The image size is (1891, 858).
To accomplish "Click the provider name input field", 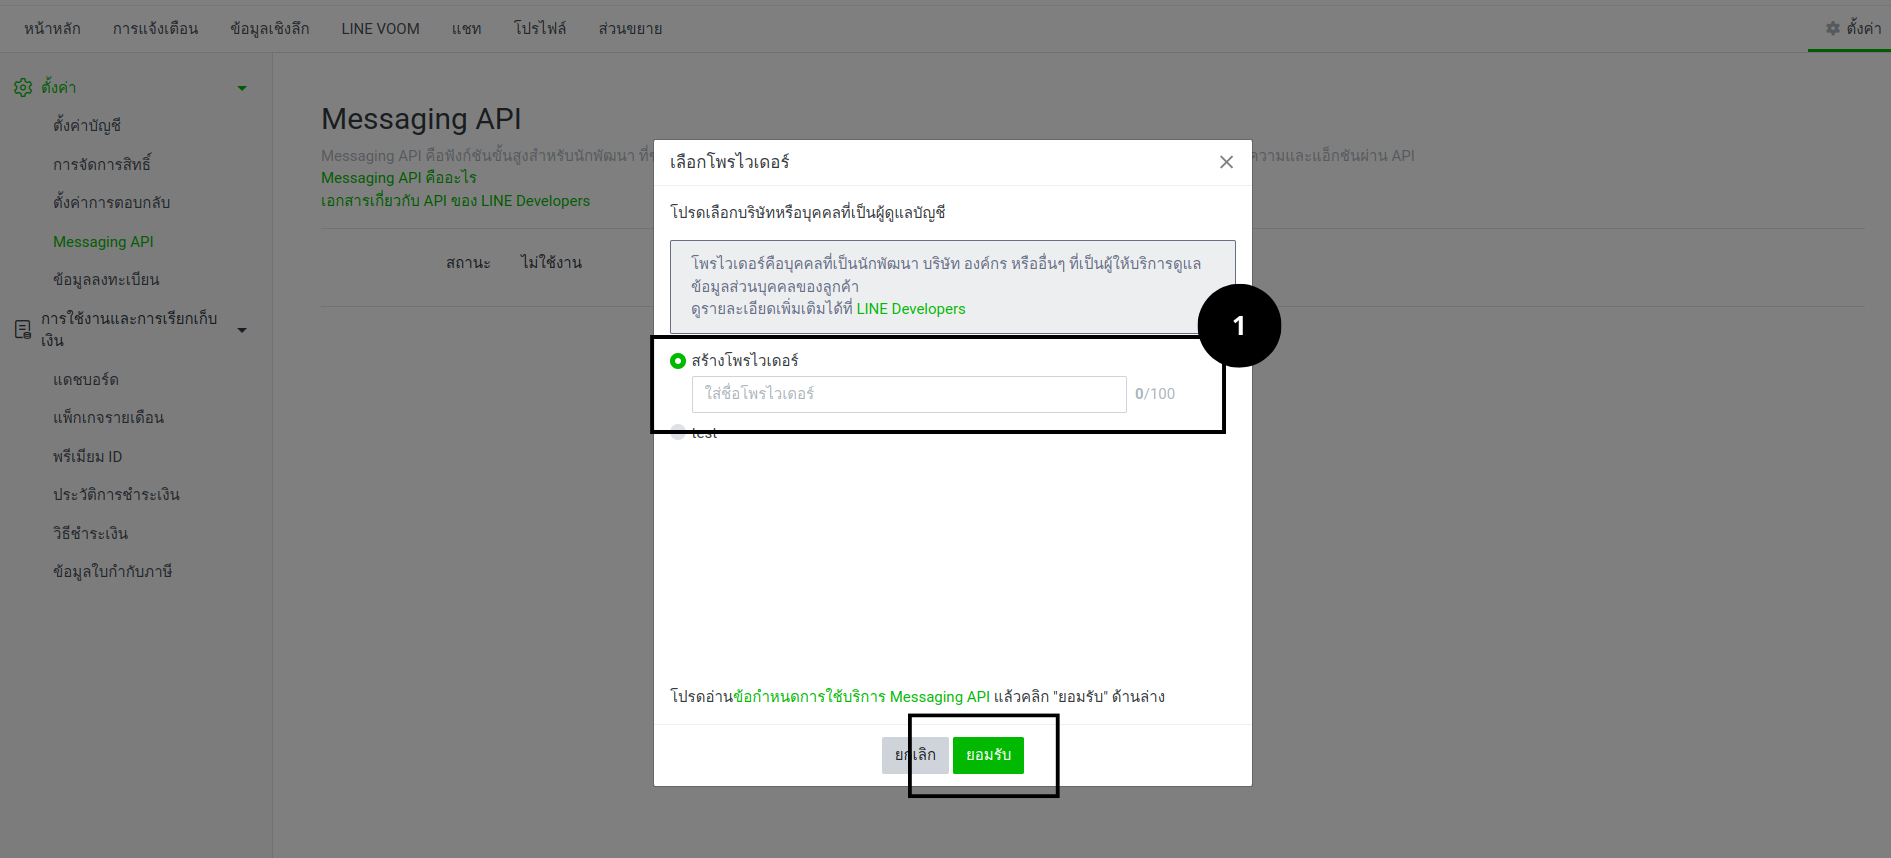I will [x=909, y=394].
